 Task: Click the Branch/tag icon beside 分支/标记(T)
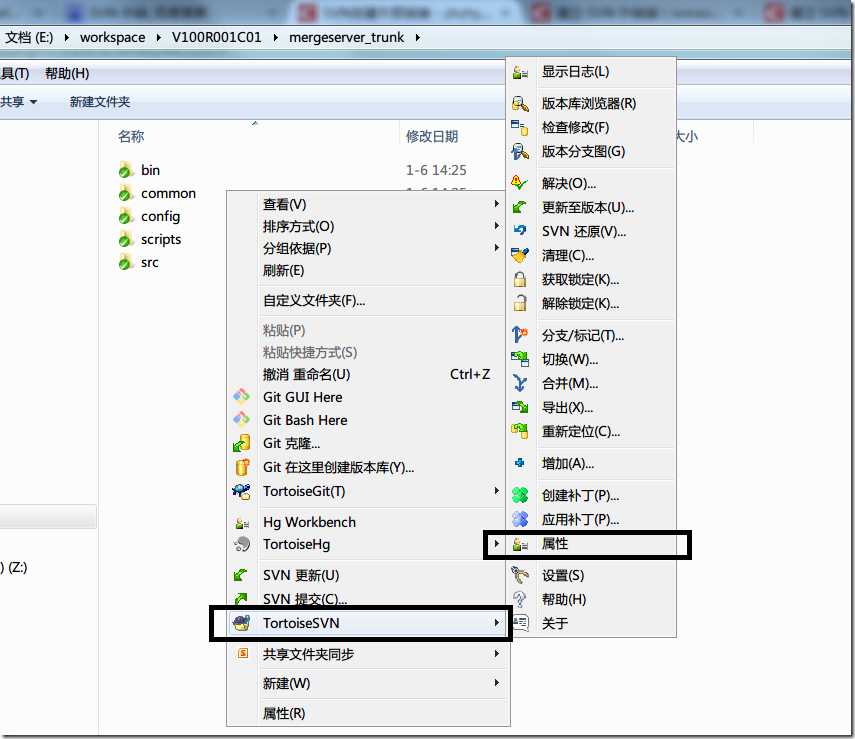point(520,335)
